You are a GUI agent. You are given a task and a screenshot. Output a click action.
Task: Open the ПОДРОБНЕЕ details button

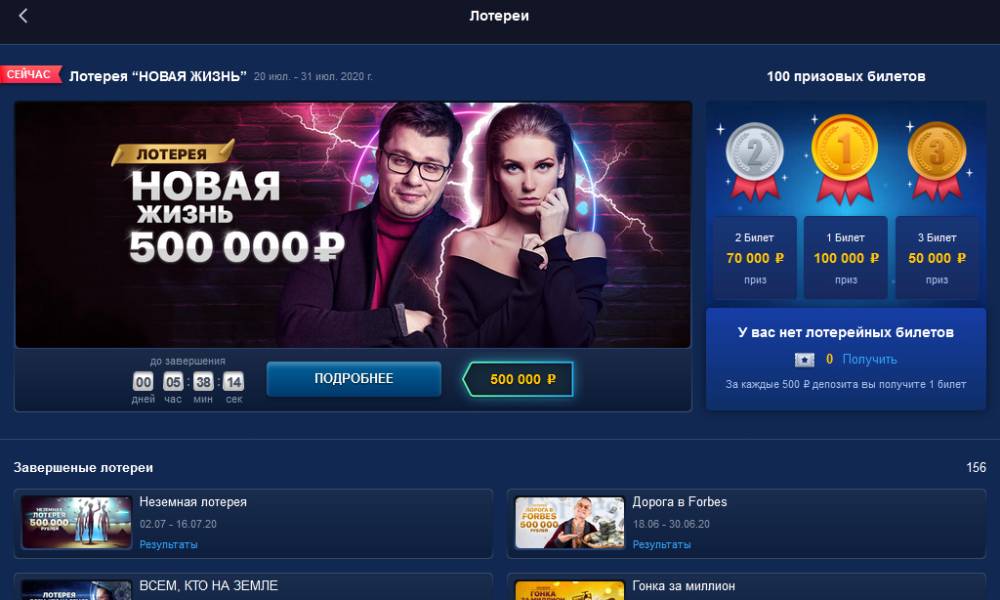coord(353,379)
